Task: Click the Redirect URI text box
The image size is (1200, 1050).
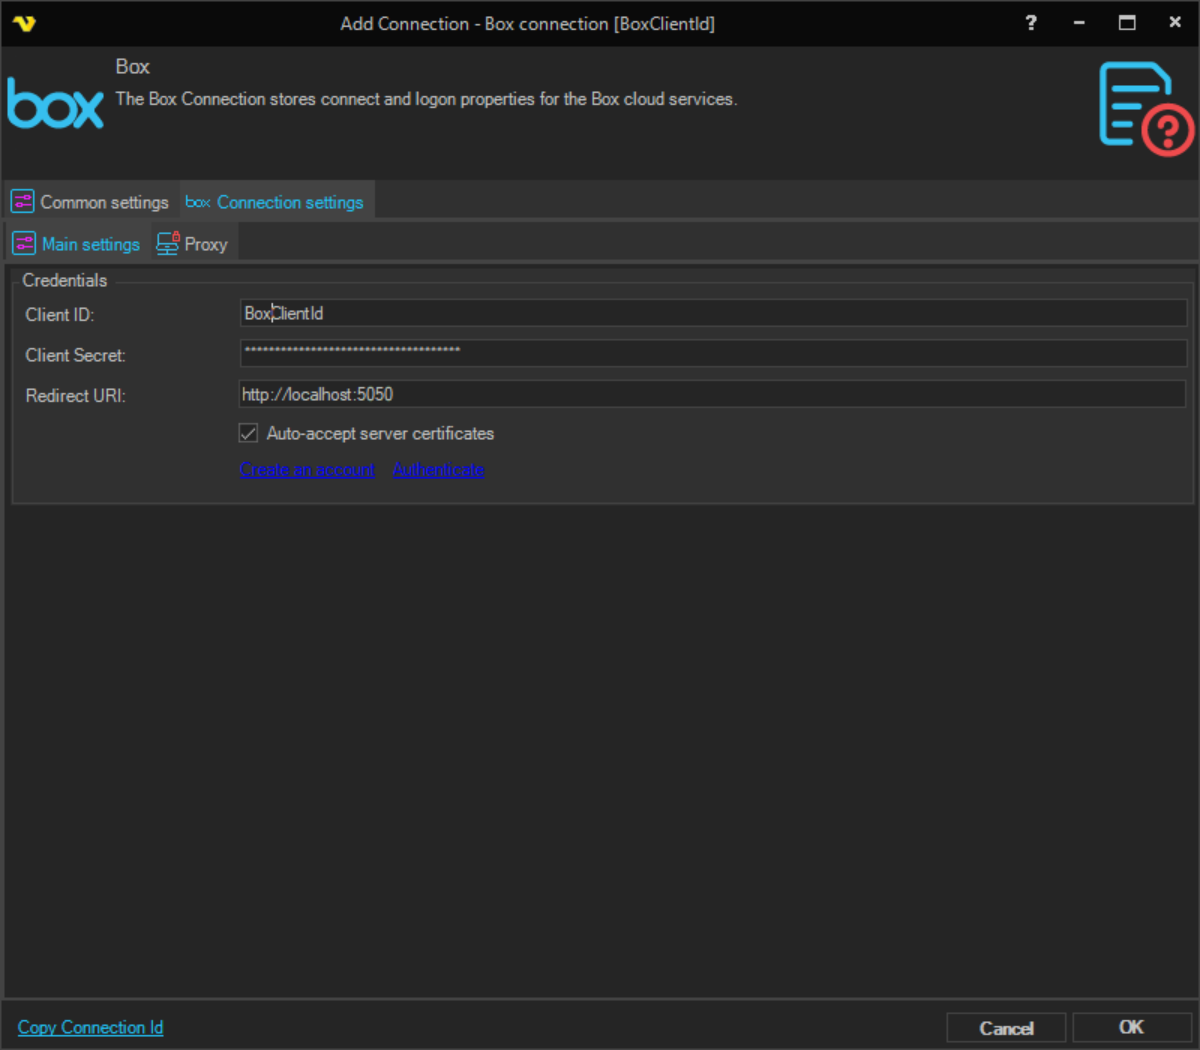Action: 712,394
